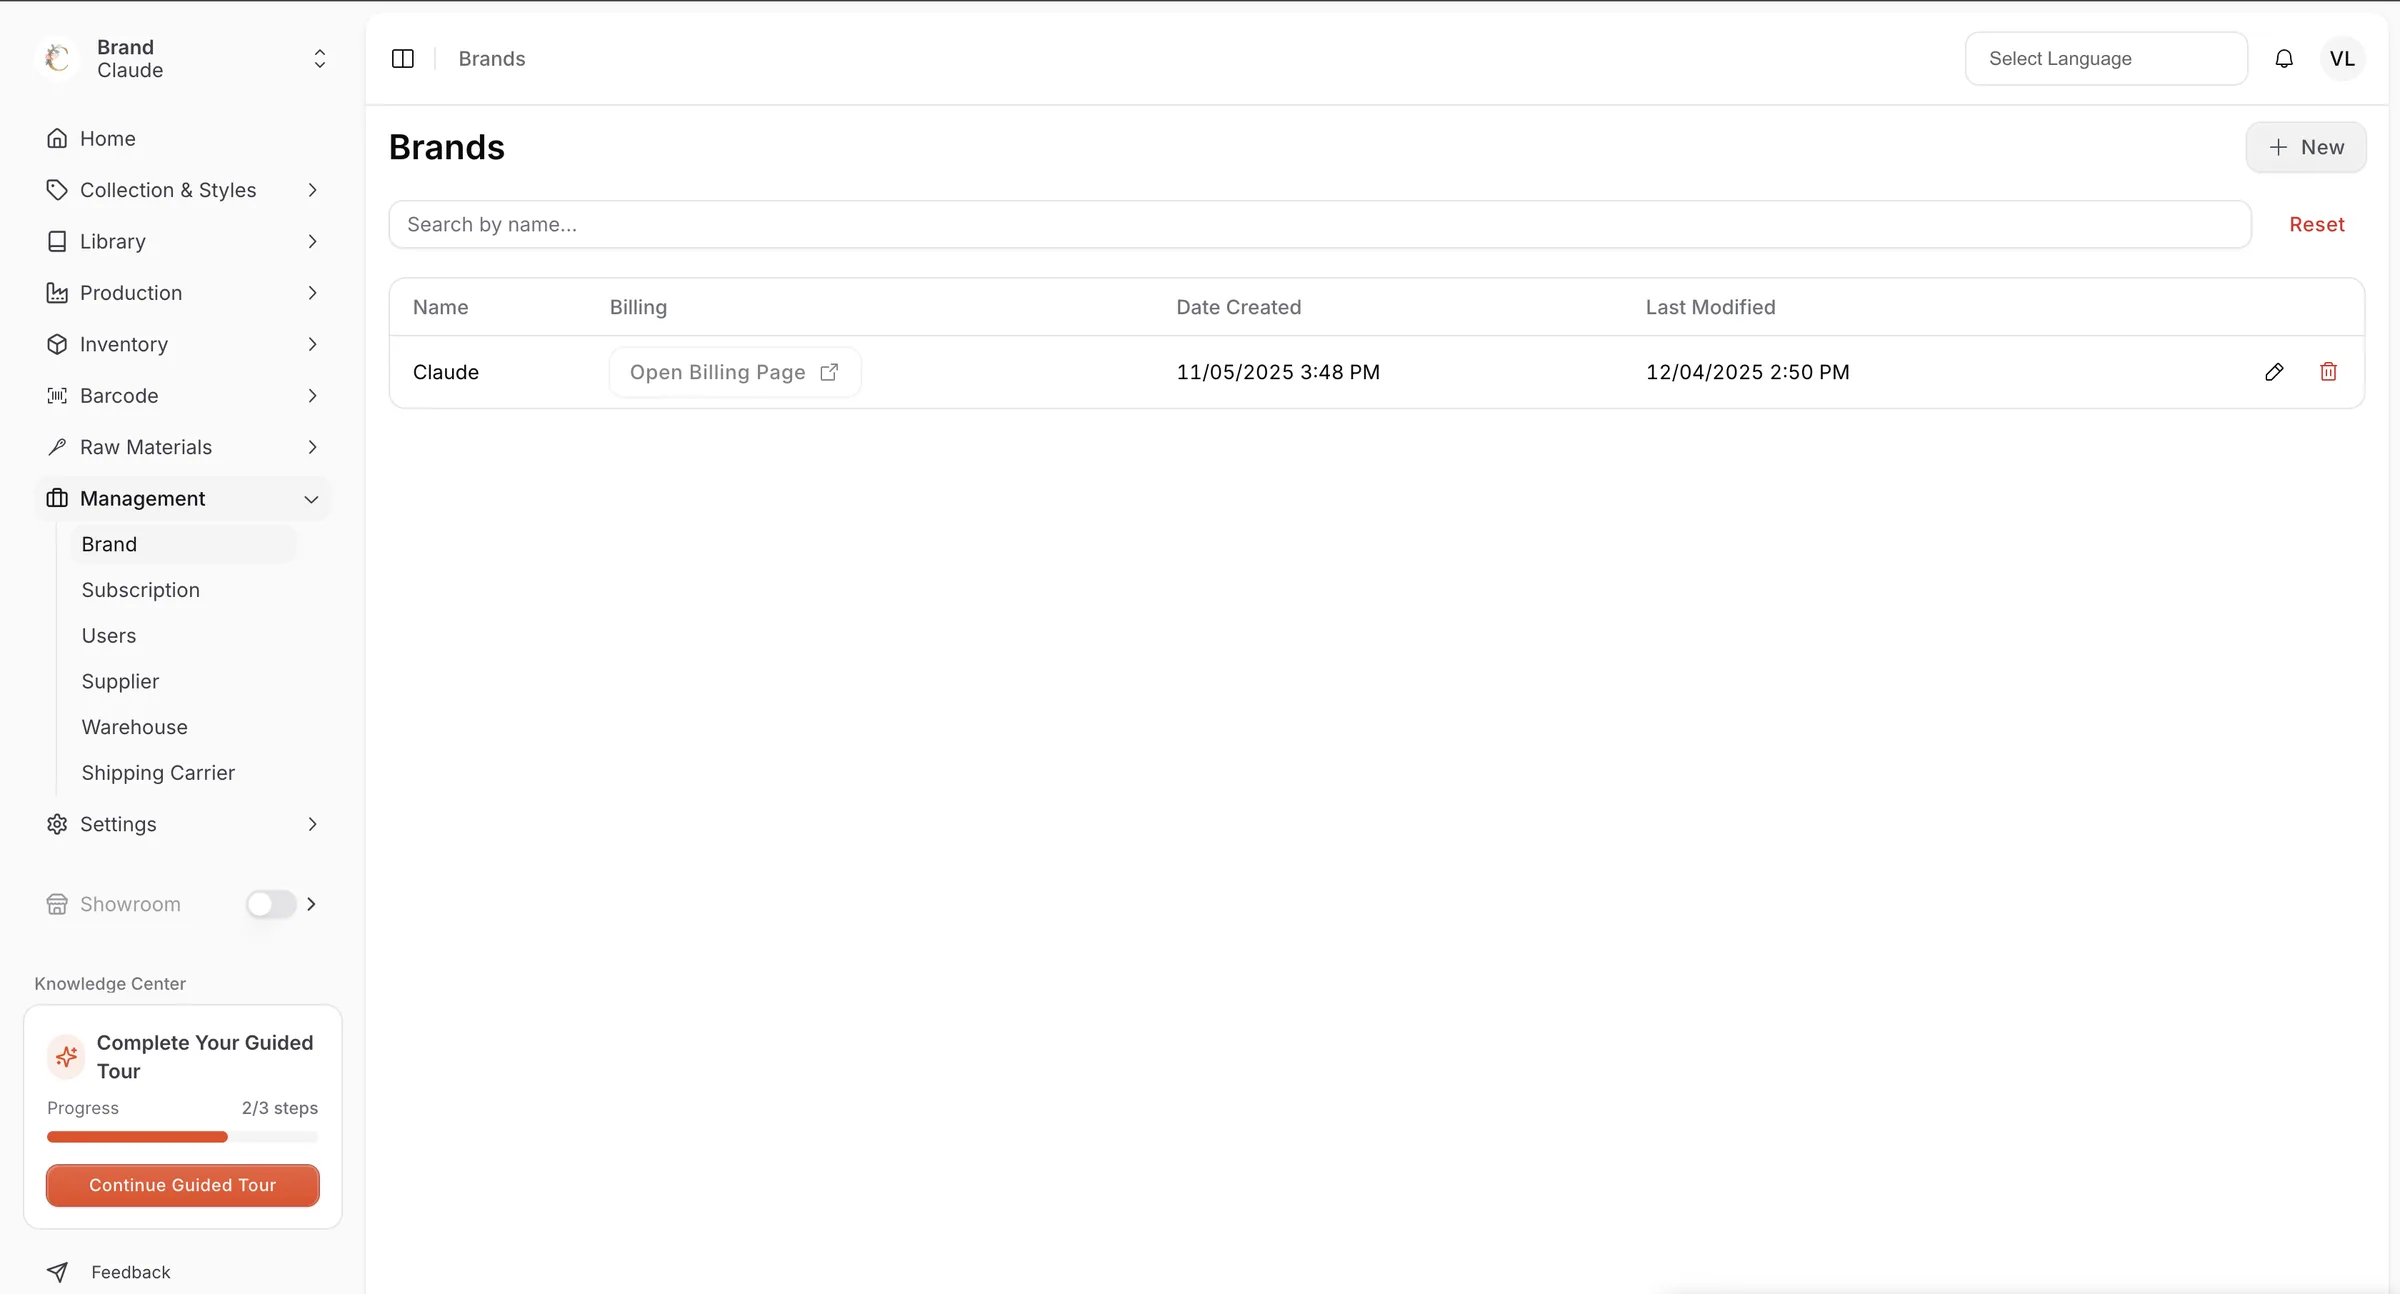2400x1294 pixels.
Task: Open Subscription under Management
Action: pos(141,590)
